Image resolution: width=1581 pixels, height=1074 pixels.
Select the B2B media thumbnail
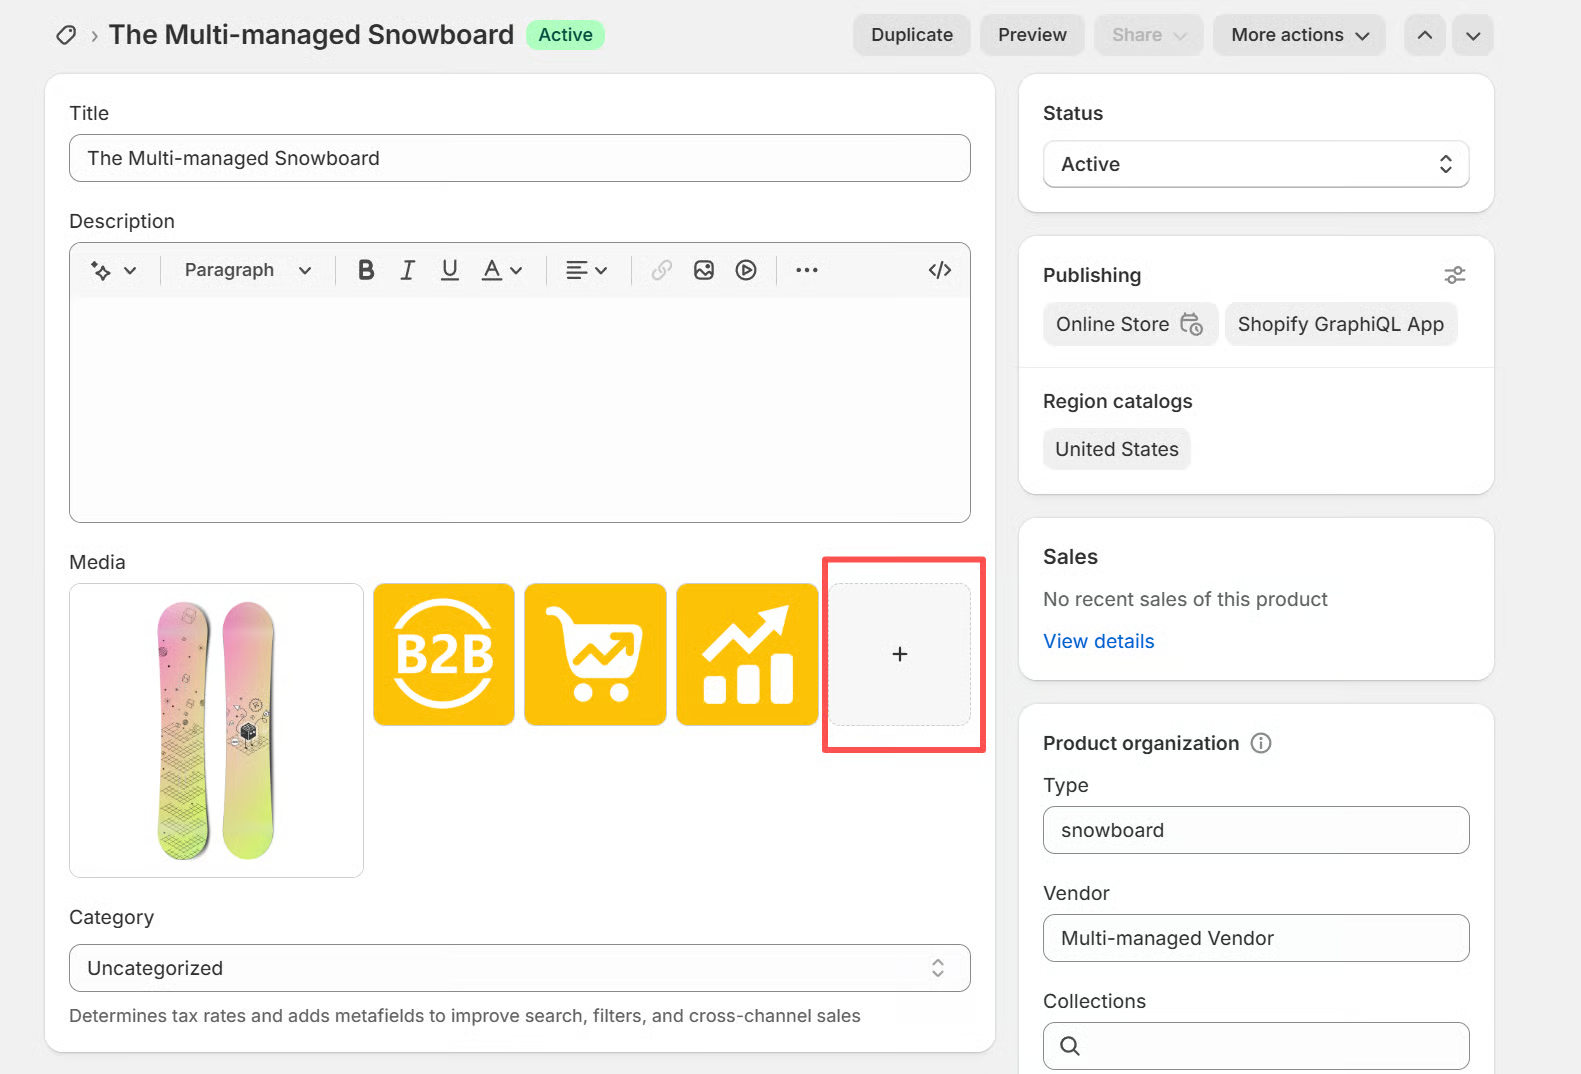coord(444,654)
